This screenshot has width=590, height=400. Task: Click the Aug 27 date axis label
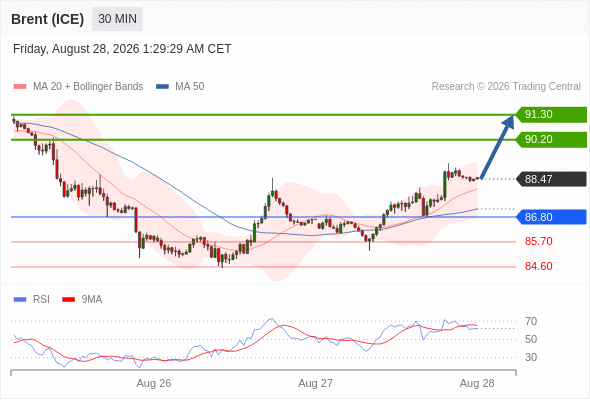(x=315, y=383)
